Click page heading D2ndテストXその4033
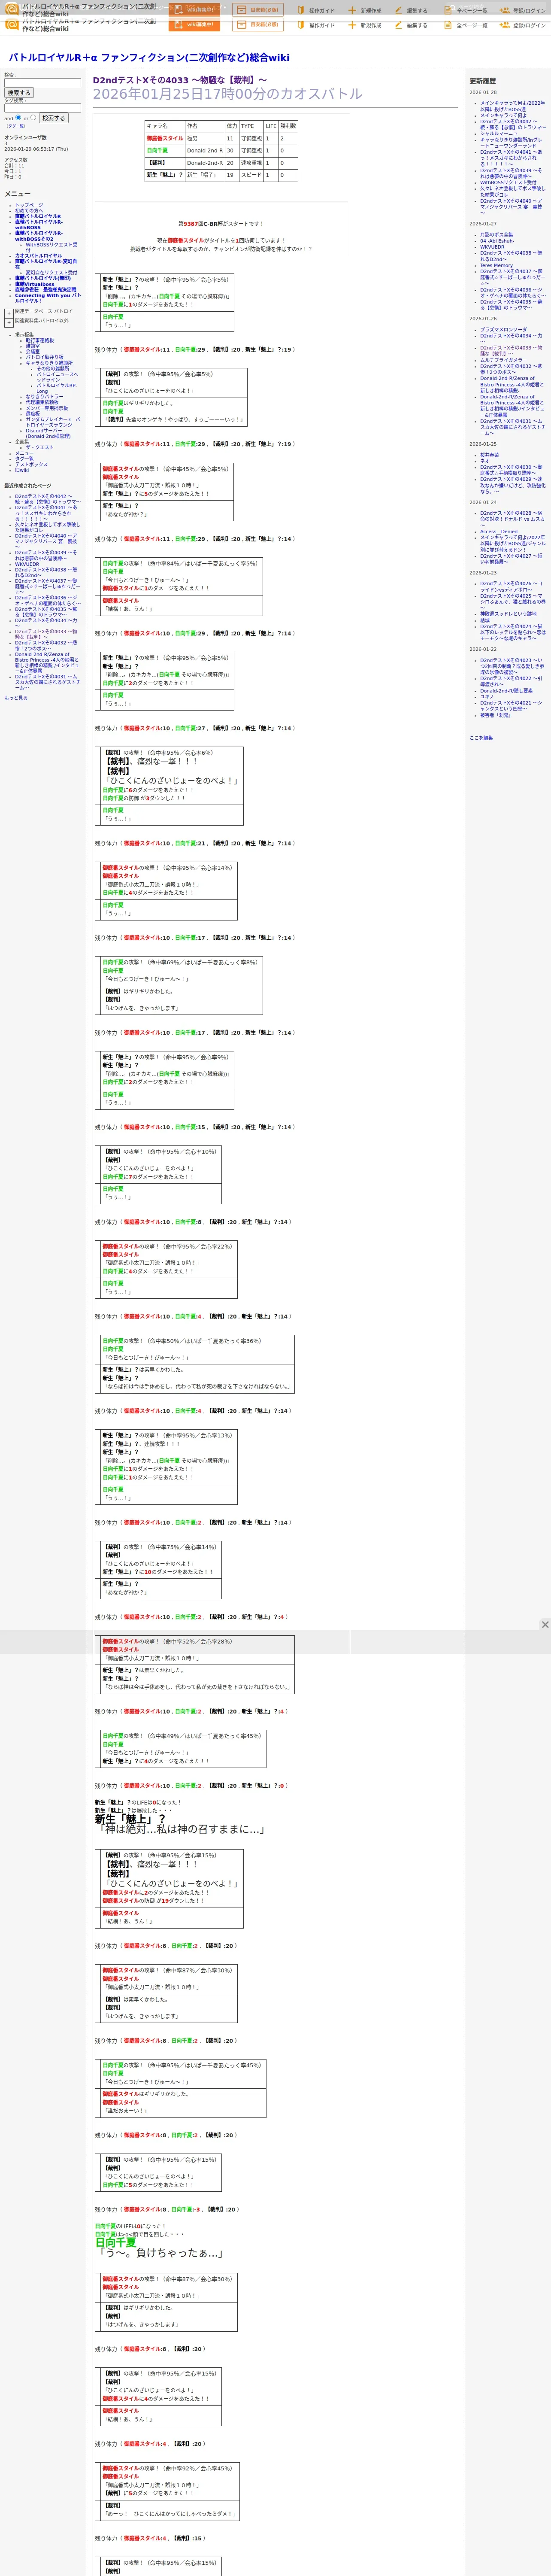 point(180,80)
